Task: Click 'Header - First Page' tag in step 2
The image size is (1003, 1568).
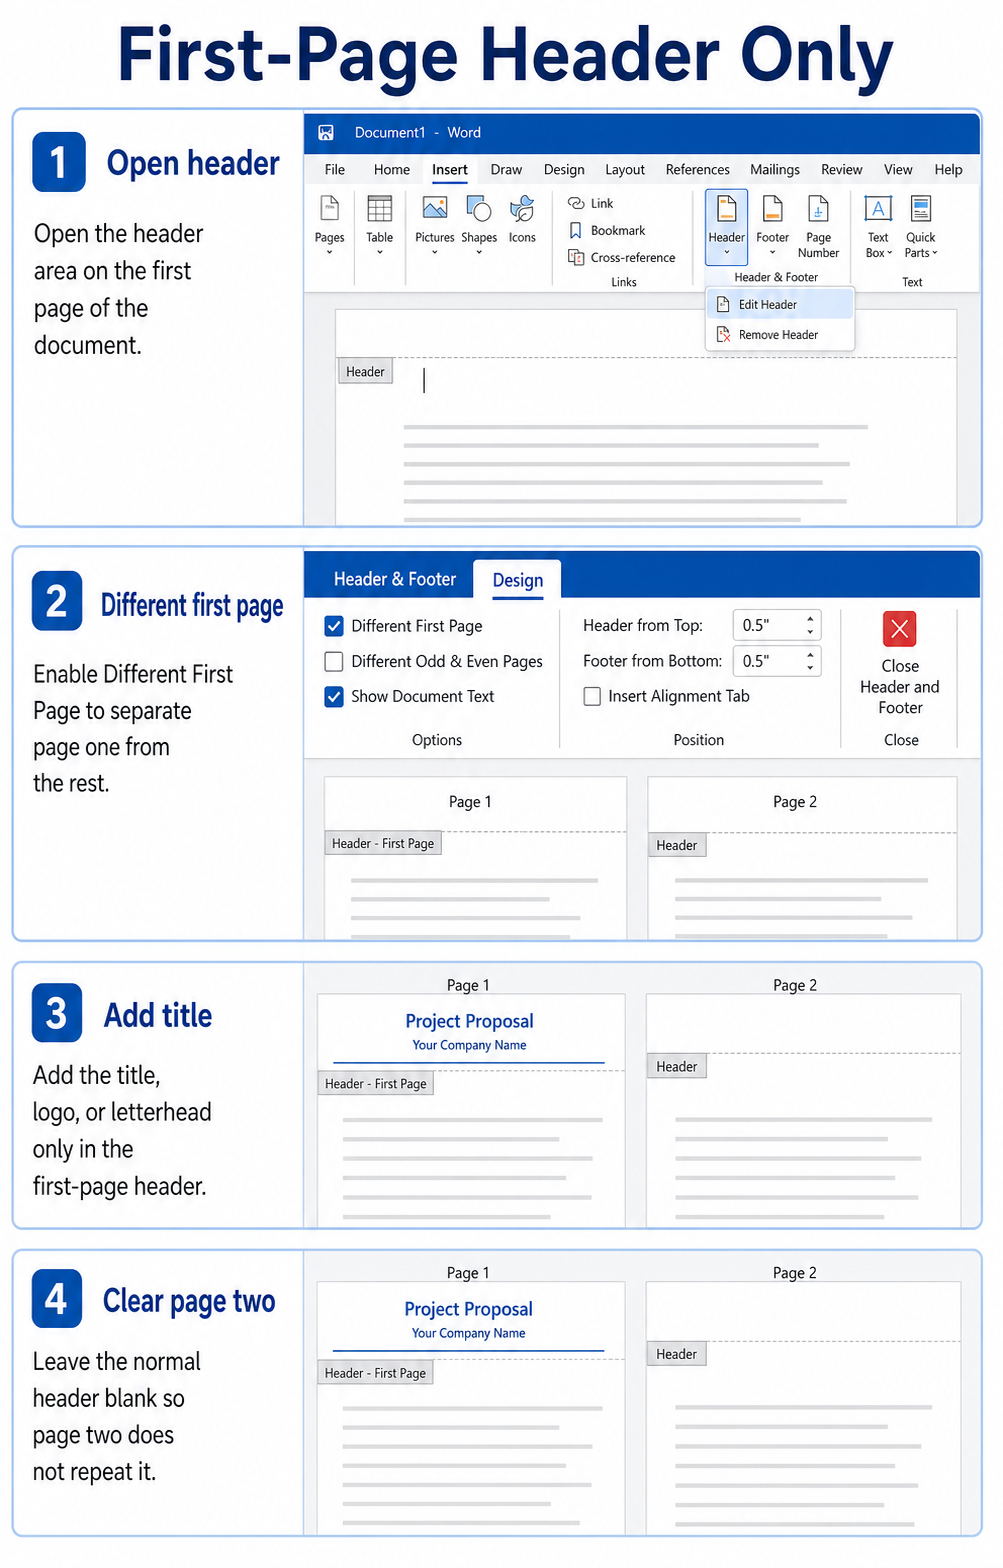Action: [383, 844]
